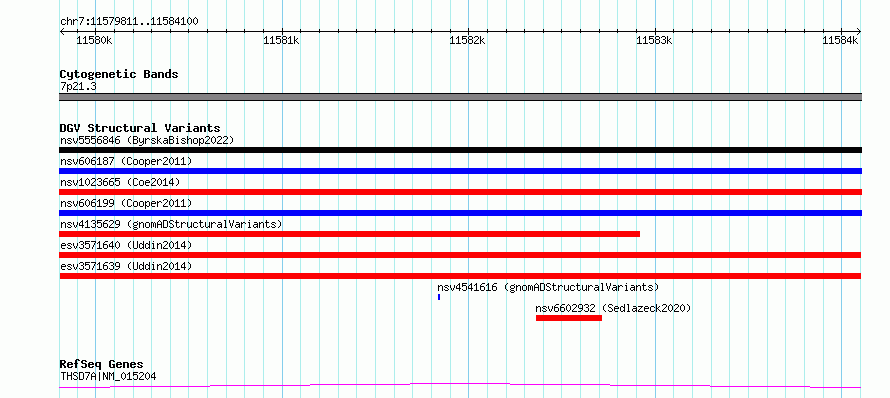Screen dimensions: 890x398
Task: Click the red esv3571639 variant bar
Action: [460, 276]
